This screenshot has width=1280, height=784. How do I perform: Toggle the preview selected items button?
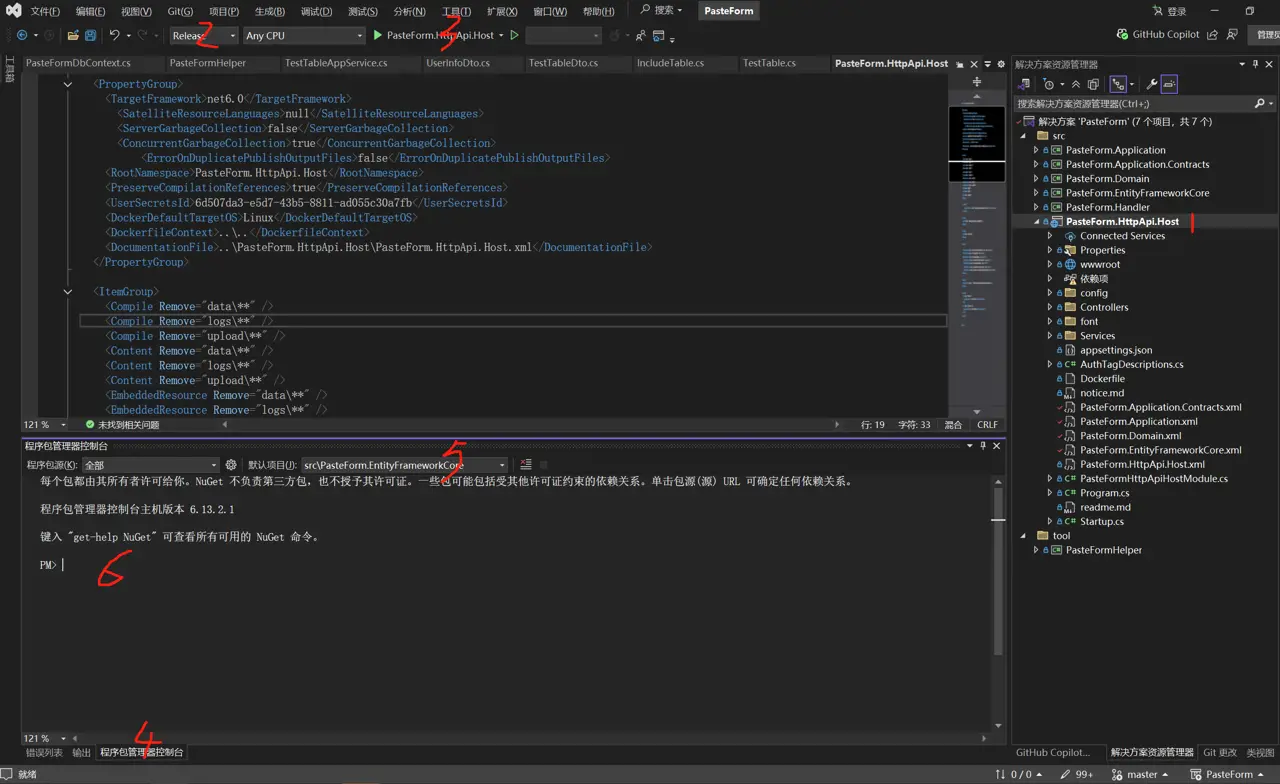click(x=1169, y=84)
